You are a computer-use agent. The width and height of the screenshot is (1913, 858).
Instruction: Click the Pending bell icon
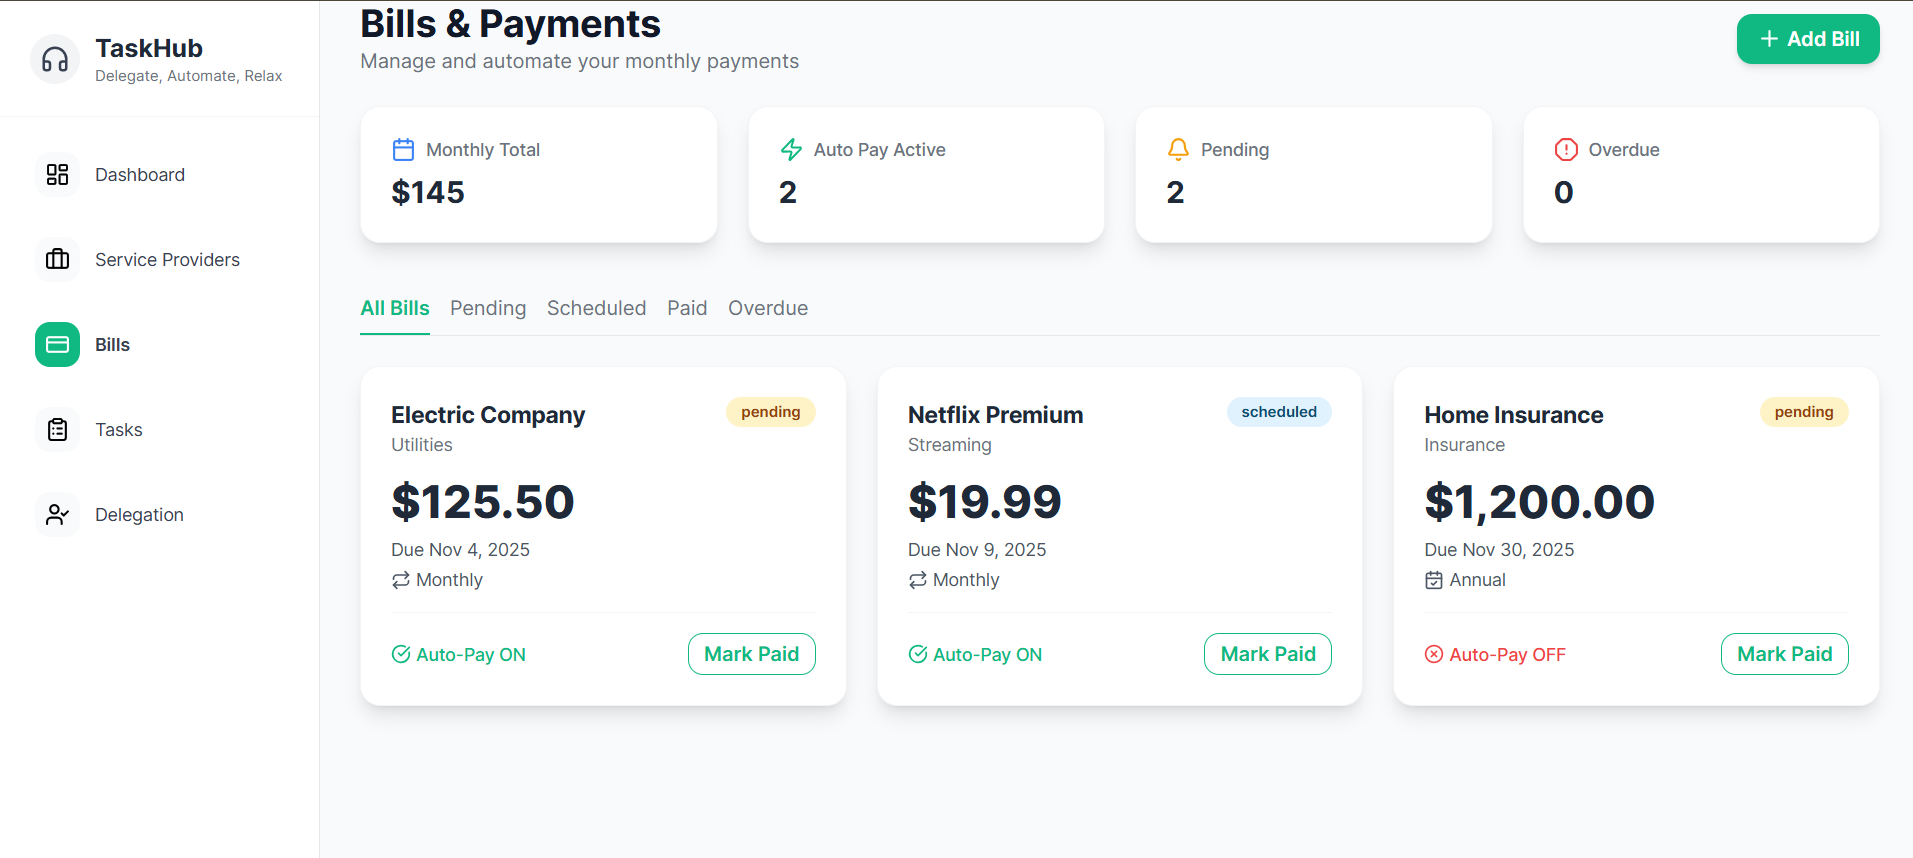(x=1178, y=150)
